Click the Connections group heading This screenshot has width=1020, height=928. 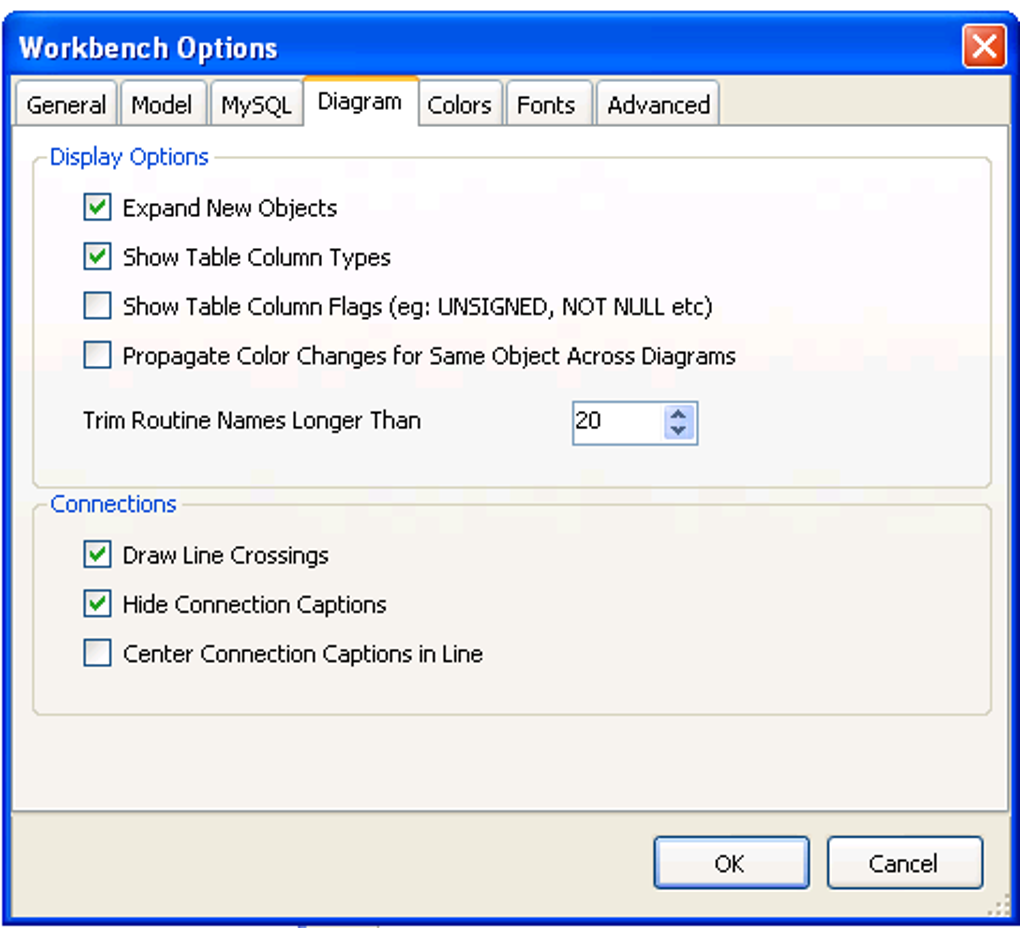click(x=113, y=504)
